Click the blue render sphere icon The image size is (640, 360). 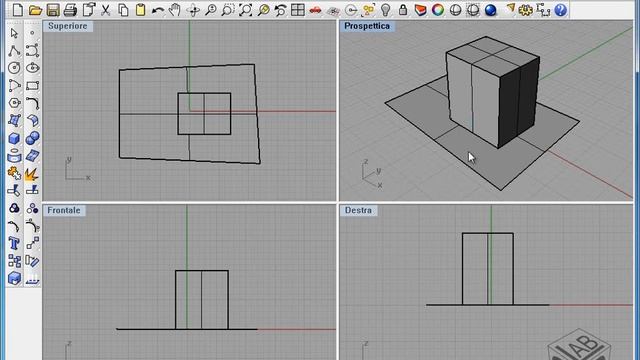pyautogui.click(x=491, y=9)
